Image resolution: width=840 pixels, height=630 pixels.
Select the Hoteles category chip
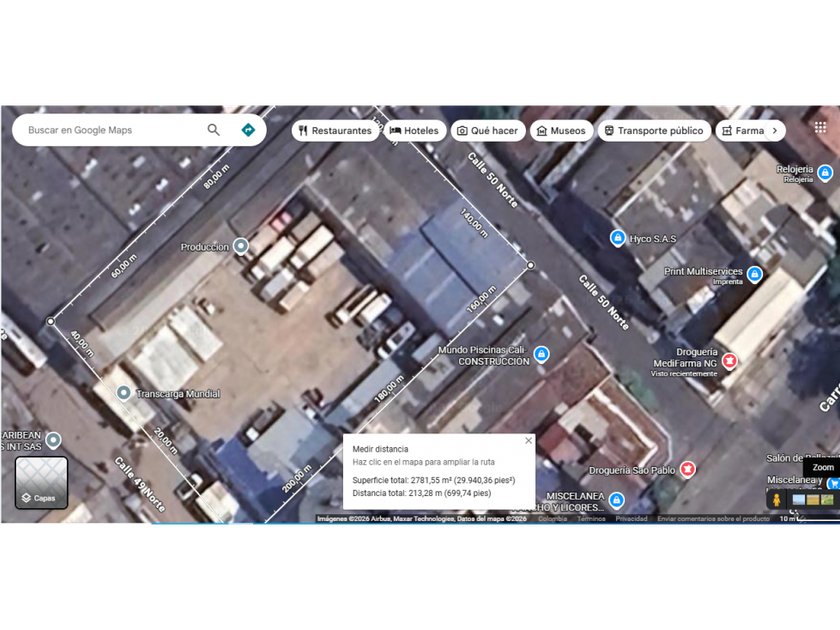click(x=414, y=131)
